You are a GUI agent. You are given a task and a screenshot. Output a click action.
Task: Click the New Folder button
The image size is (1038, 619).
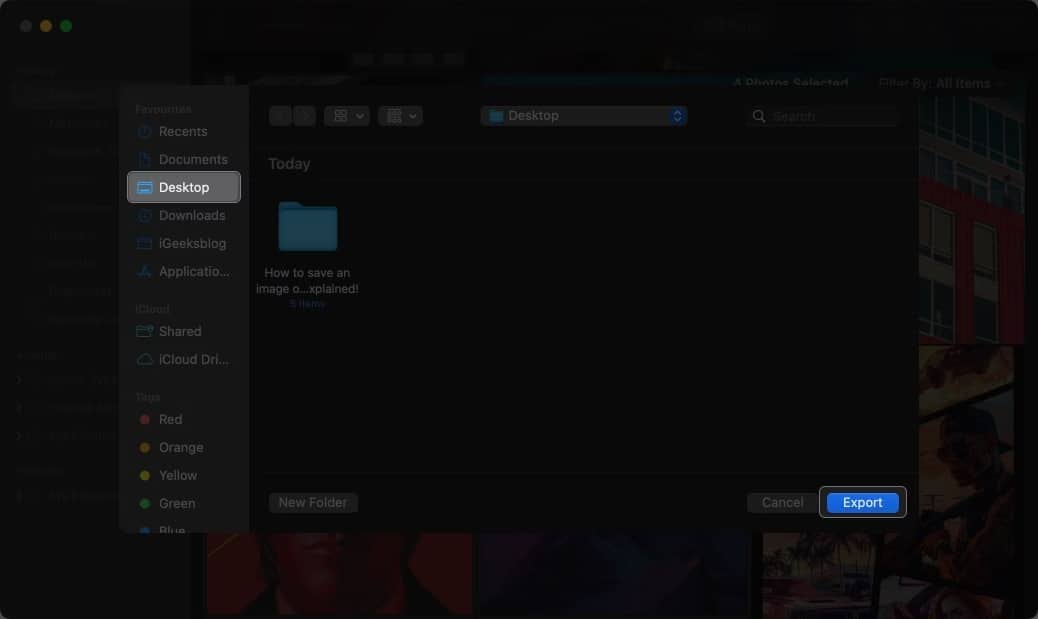[x=313, y=502]
